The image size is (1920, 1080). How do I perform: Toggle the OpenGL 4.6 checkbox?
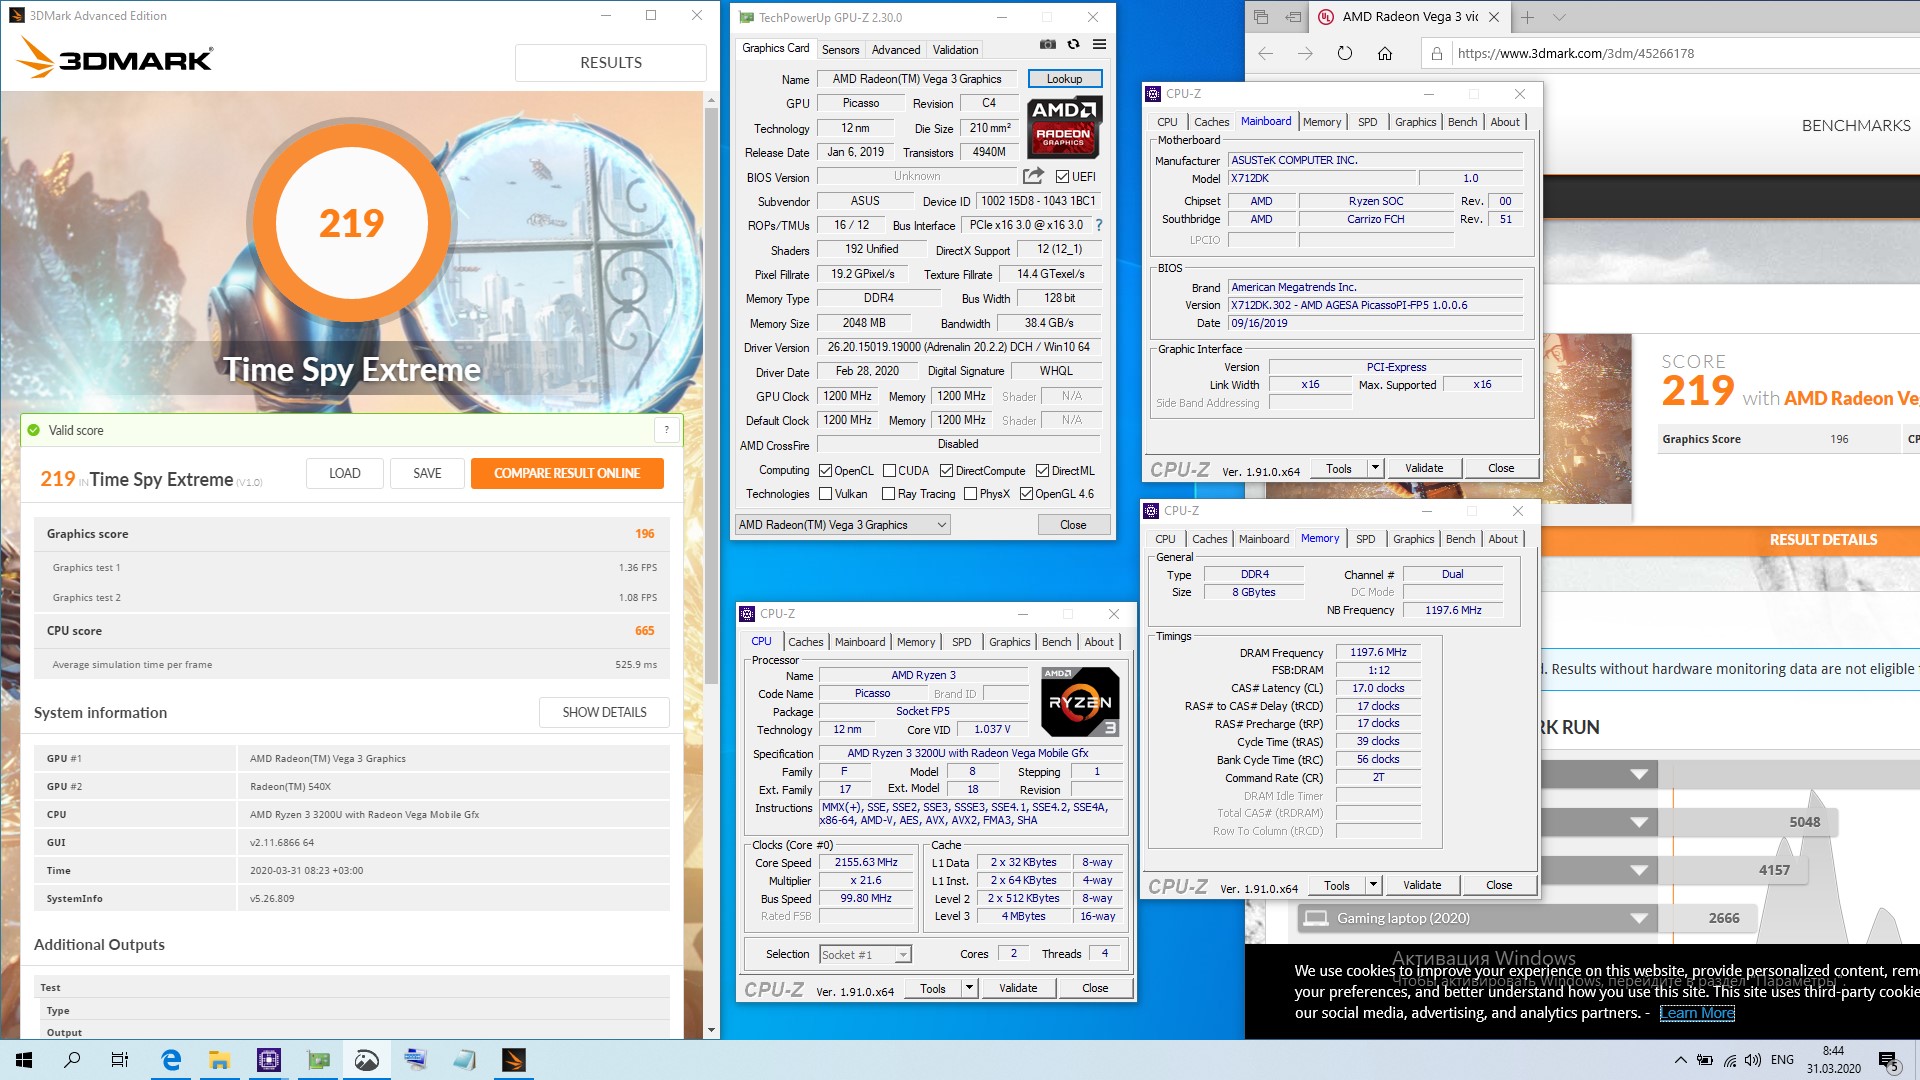pos(1026,494)
